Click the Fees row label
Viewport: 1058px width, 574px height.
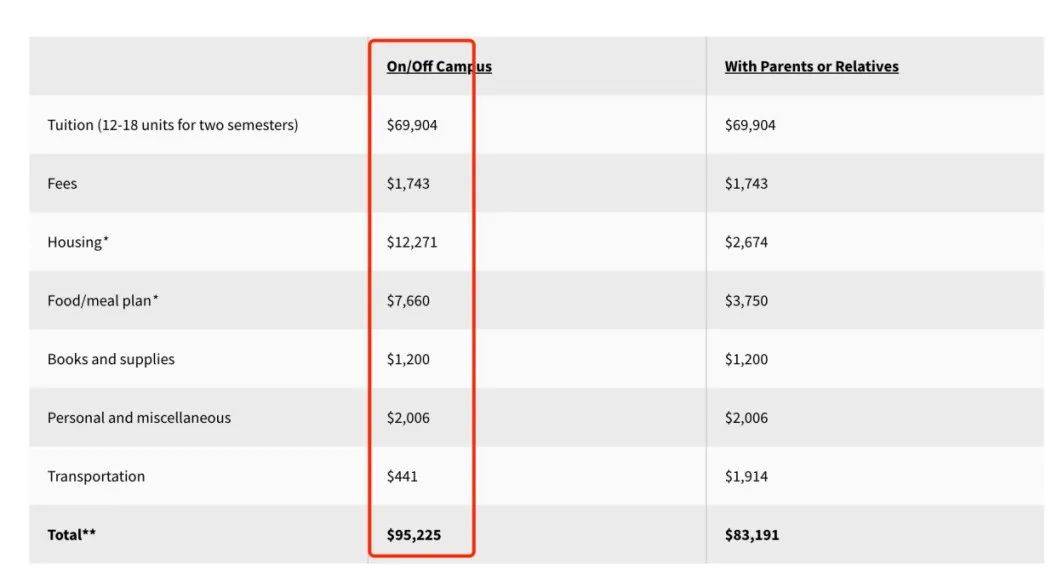62,184
